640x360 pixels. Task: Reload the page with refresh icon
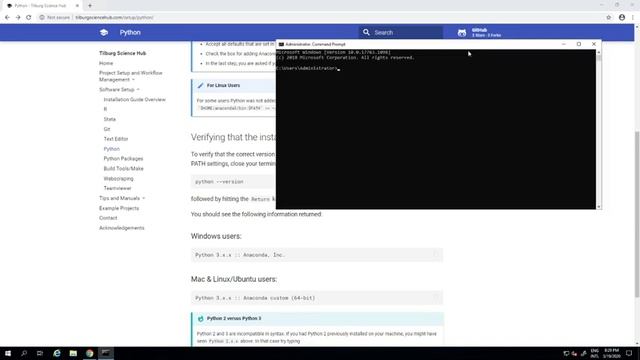pos(29,18)
